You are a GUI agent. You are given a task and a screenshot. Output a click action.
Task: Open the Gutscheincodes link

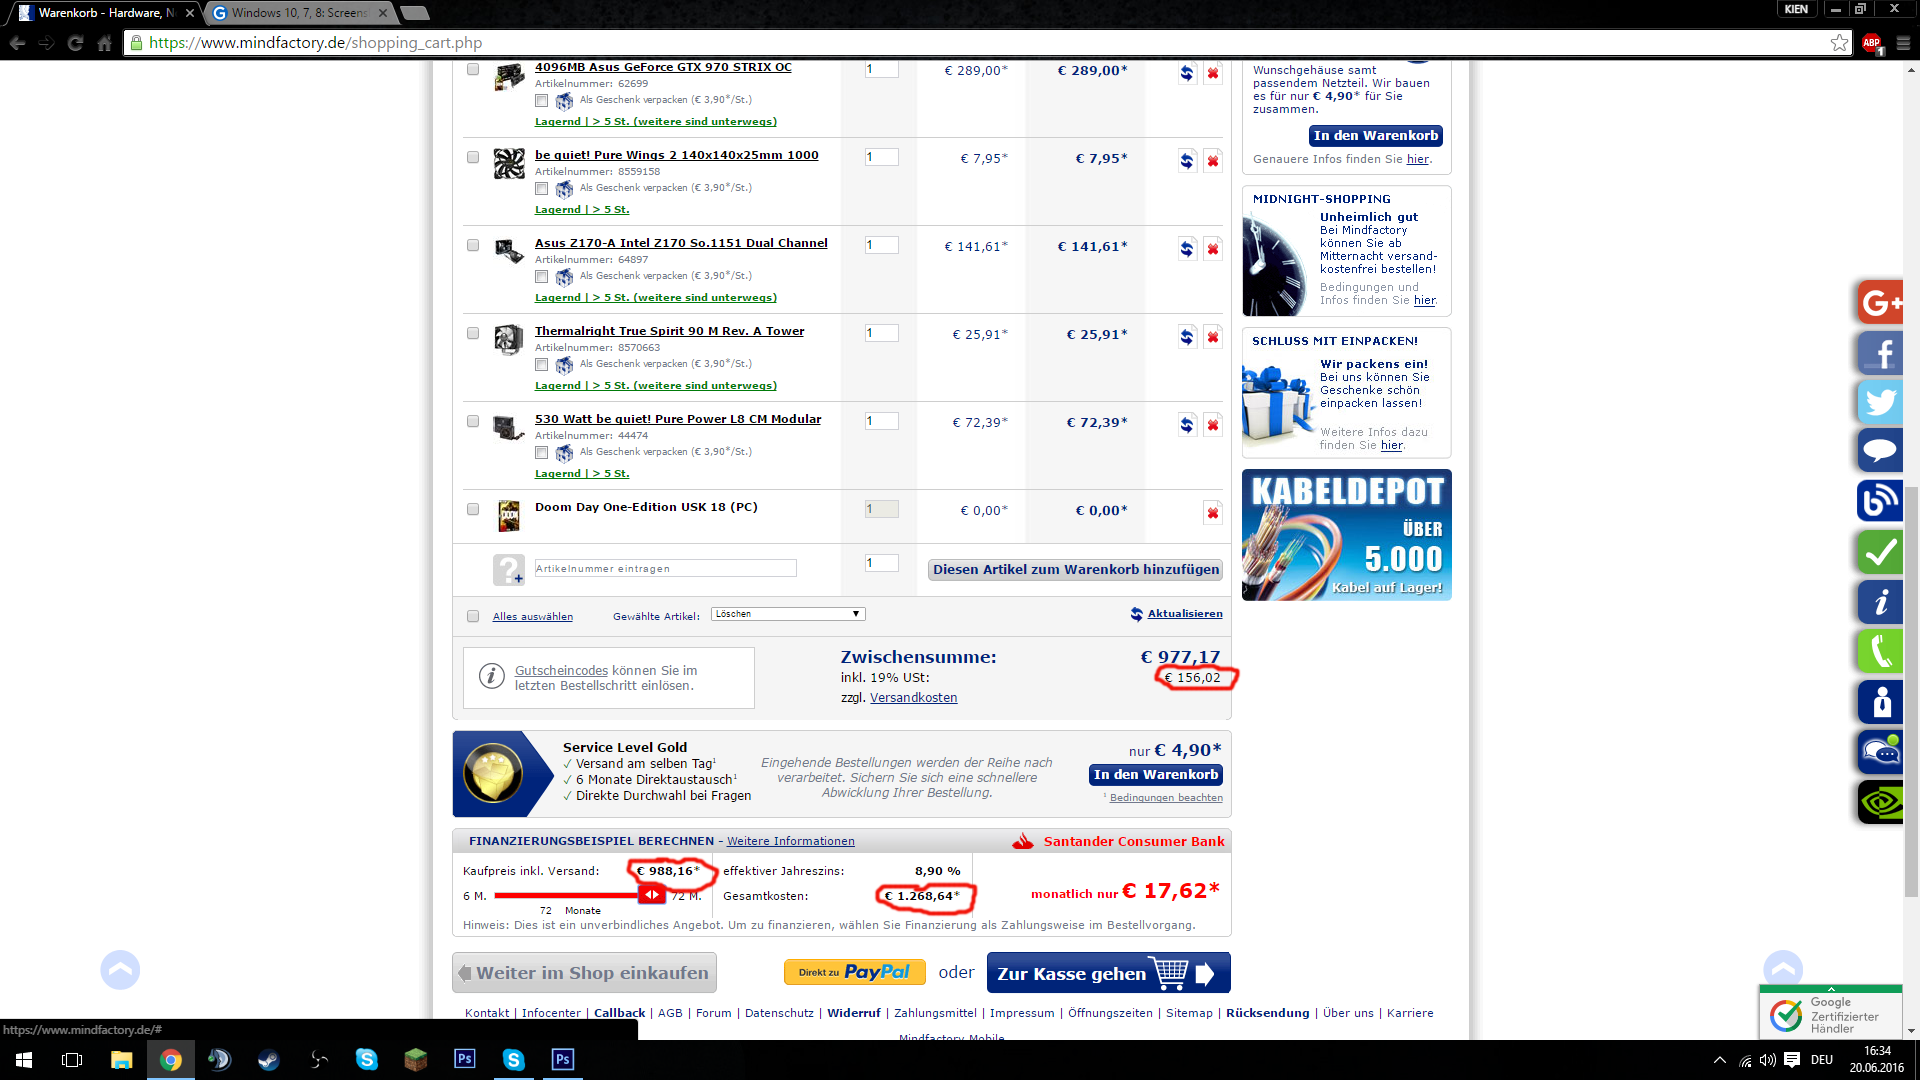(561, 671)
